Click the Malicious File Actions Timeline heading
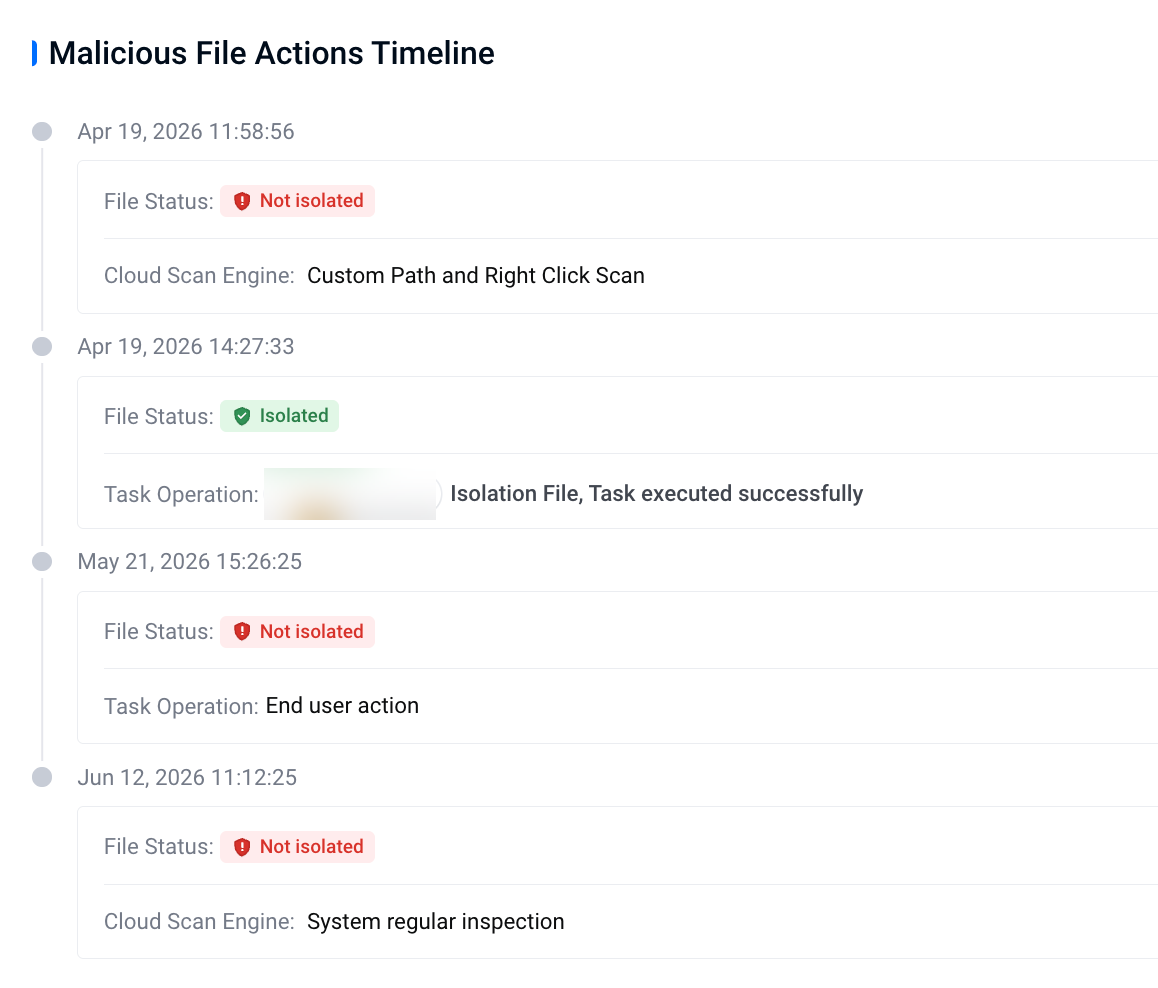 click(272, 53)
